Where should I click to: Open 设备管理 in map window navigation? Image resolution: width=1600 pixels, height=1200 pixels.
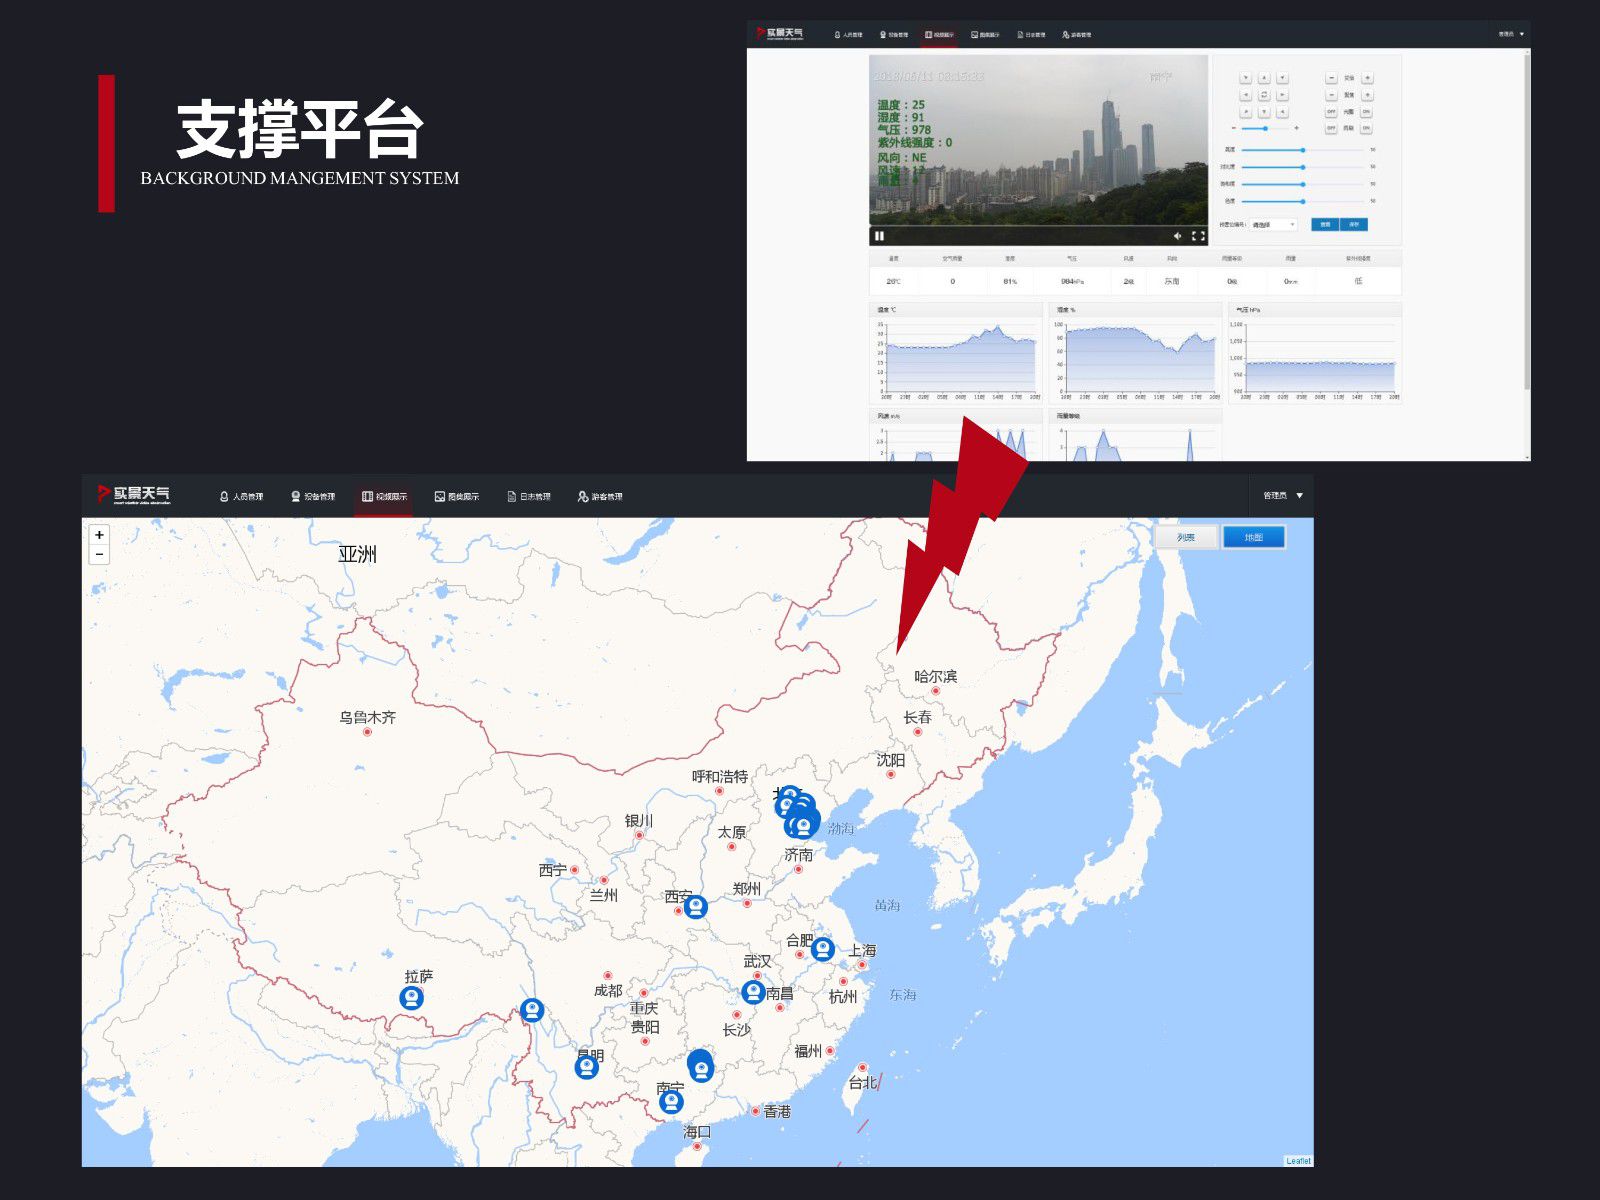pyautogui.click(x=313, y=496)
